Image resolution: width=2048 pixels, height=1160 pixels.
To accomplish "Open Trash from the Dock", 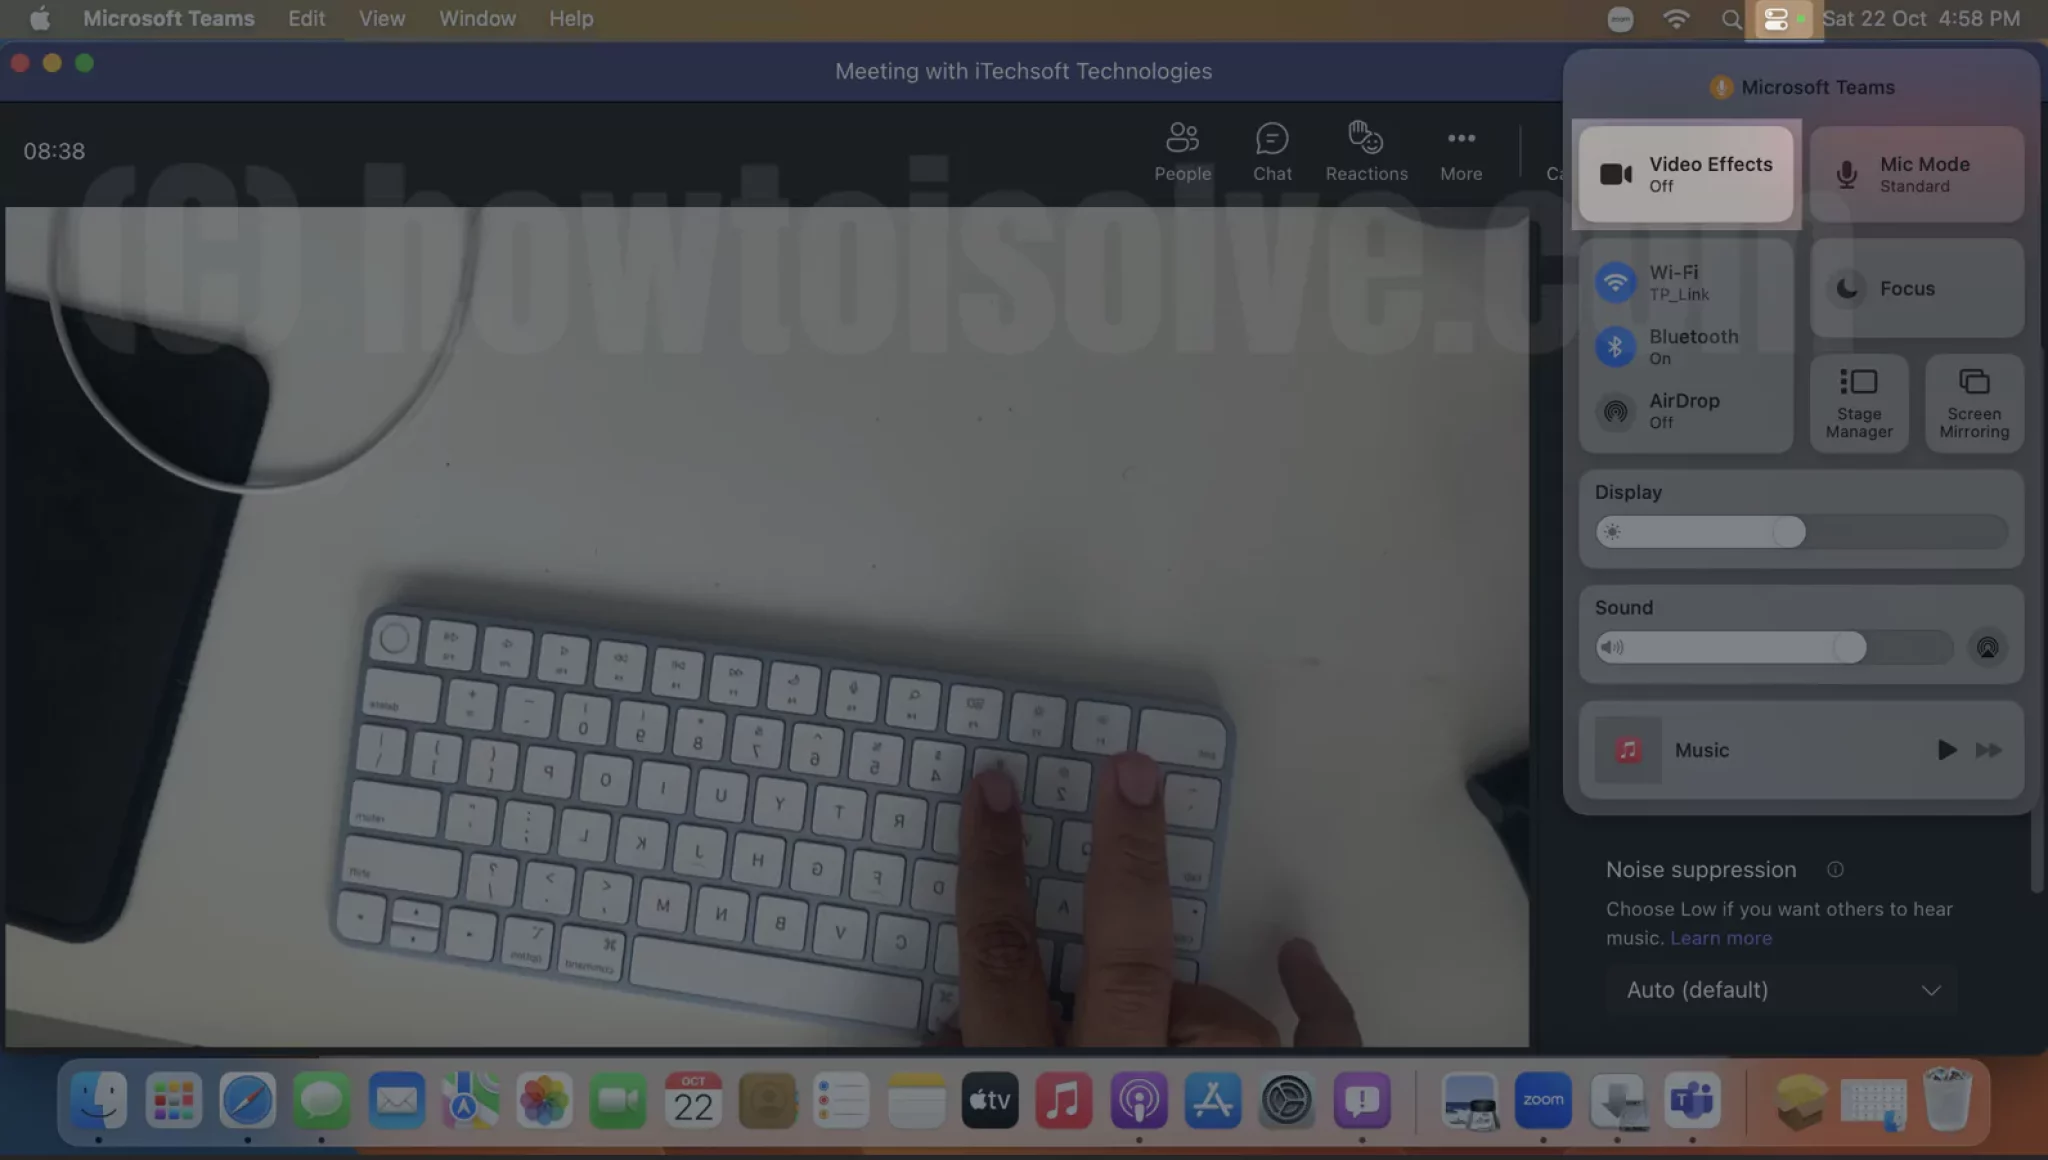I will tap(1948, 1101).
